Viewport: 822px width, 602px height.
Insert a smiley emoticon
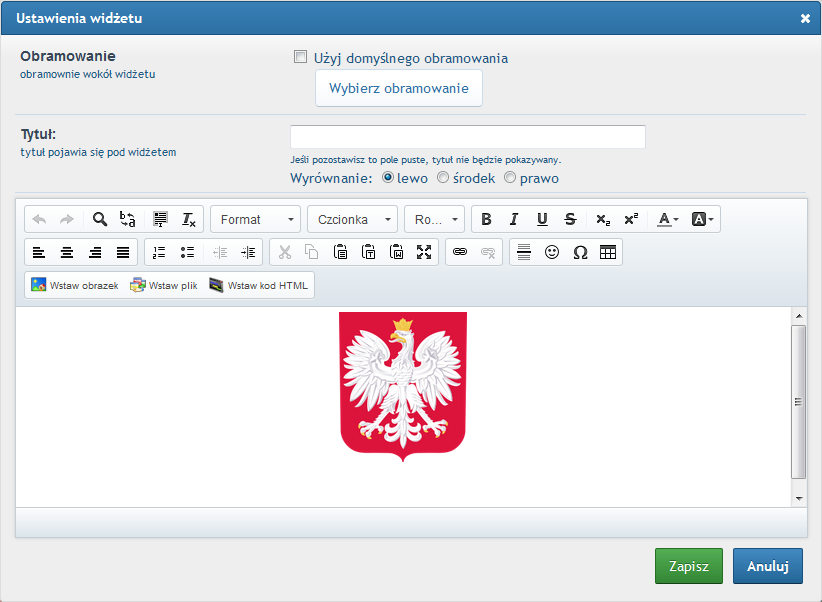552,252
